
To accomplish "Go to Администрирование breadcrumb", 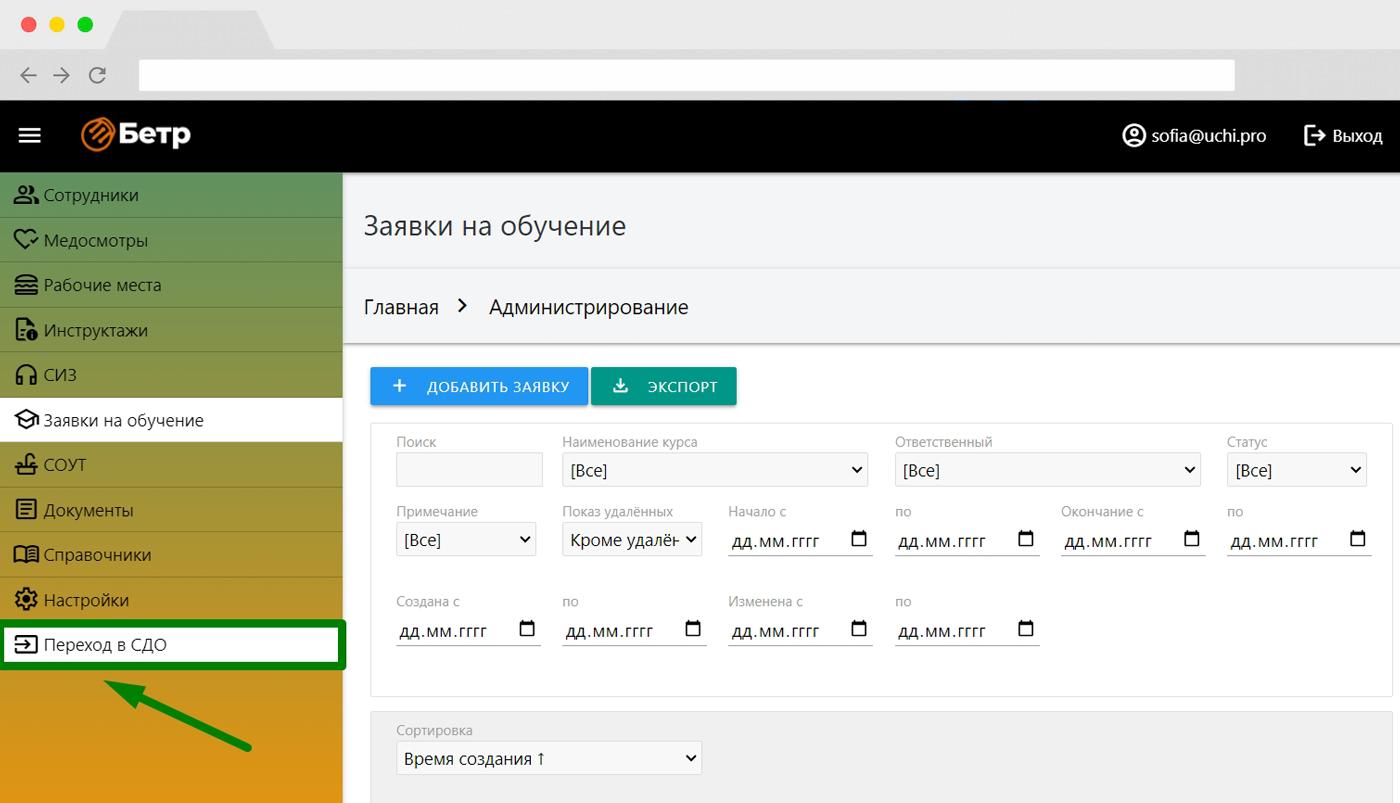I will pos(589,307).
